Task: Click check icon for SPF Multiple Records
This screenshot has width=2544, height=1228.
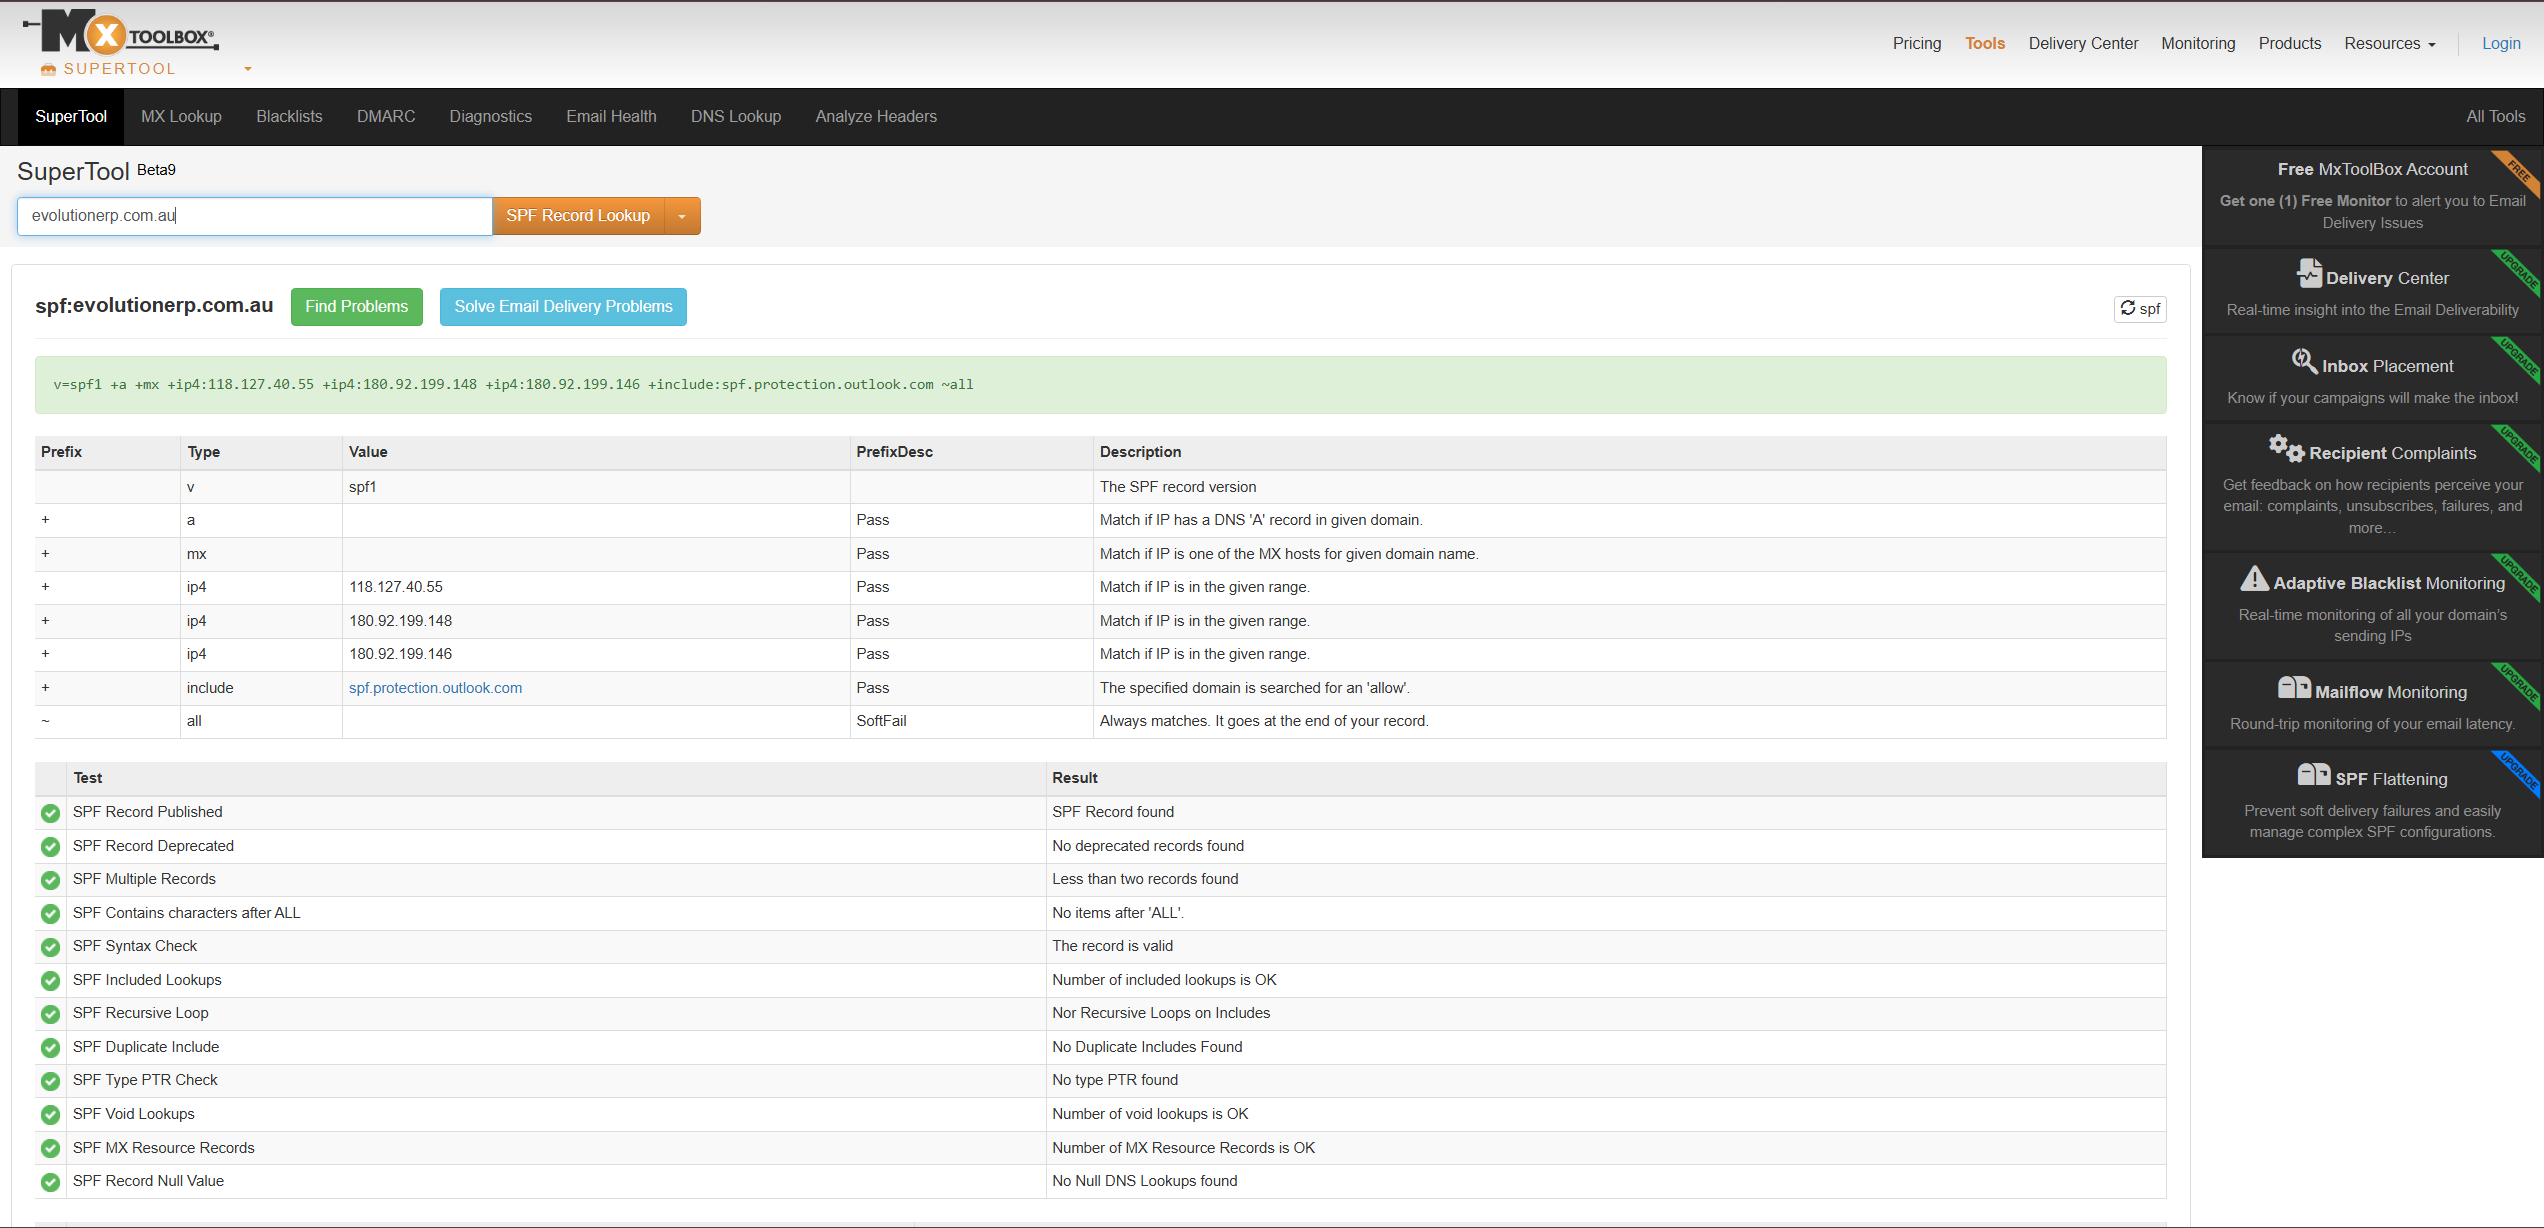Action: [x=50, y=880]
